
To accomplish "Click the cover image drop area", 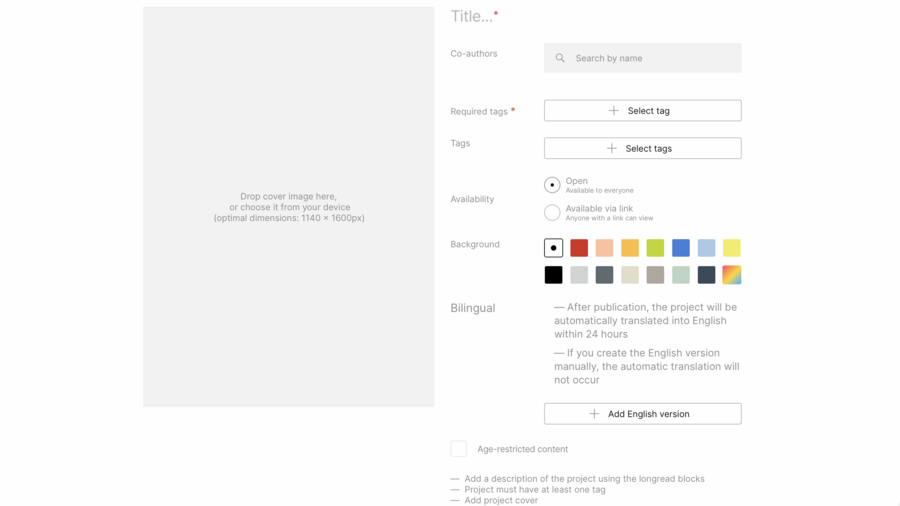I will pos(289,207).
